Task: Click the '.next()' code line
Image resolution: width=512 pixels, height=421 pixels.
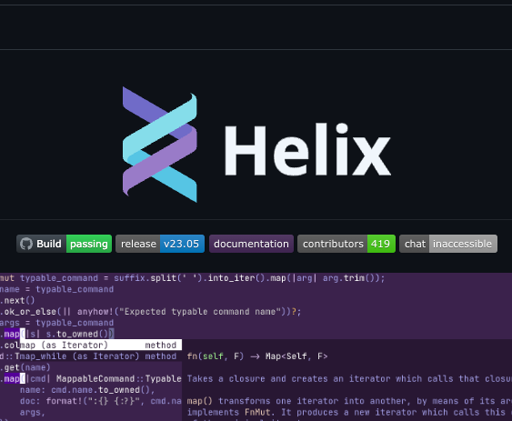Action: 17,300
